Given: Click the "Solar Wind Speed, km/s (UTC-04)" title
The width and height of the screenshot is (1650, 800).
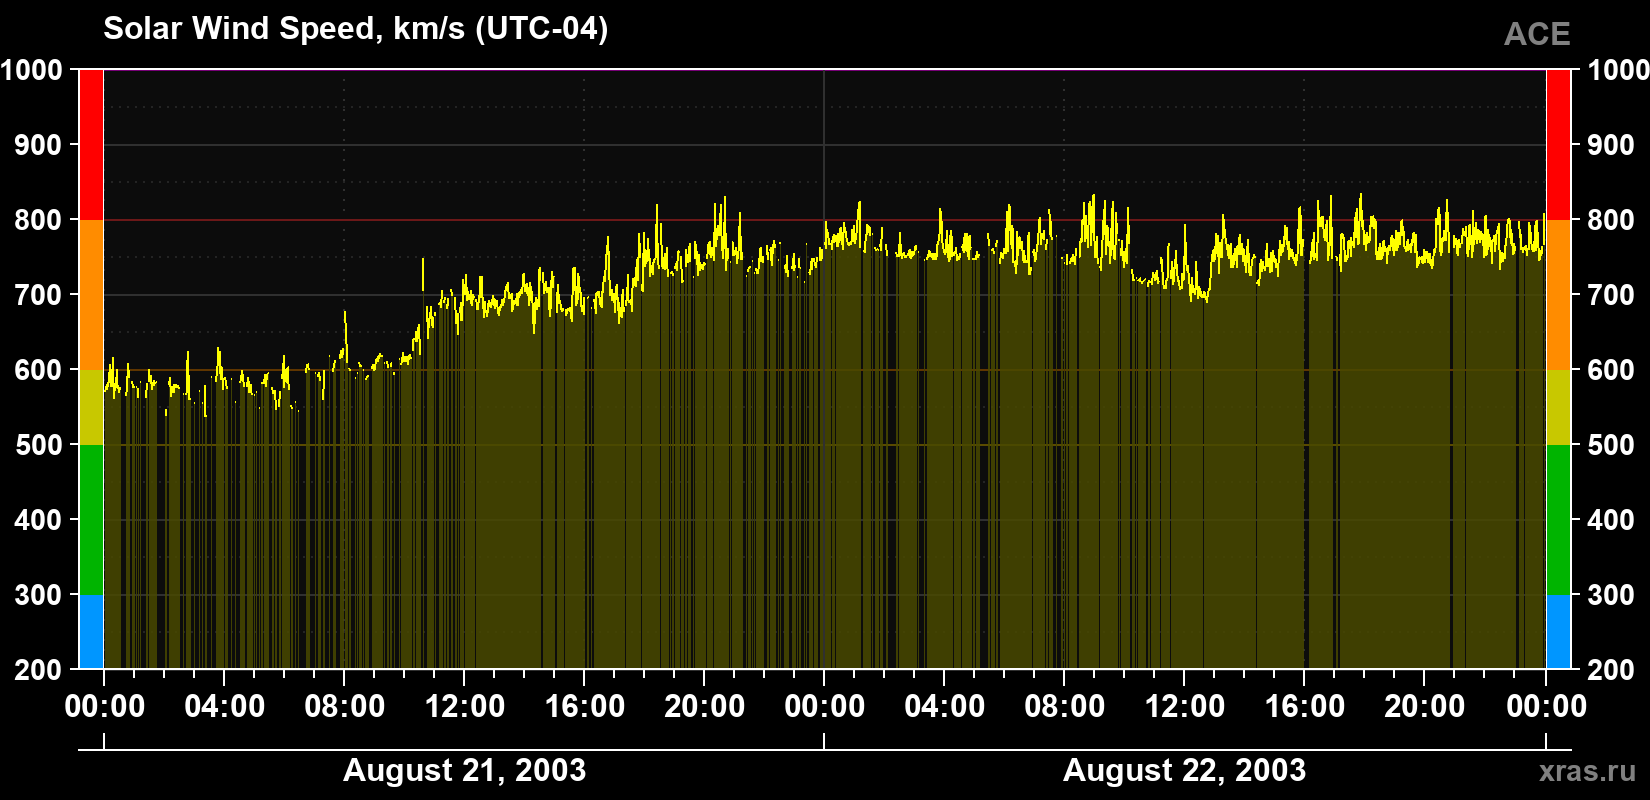Looking at the screenshot, I should click(x=355, y=29).
